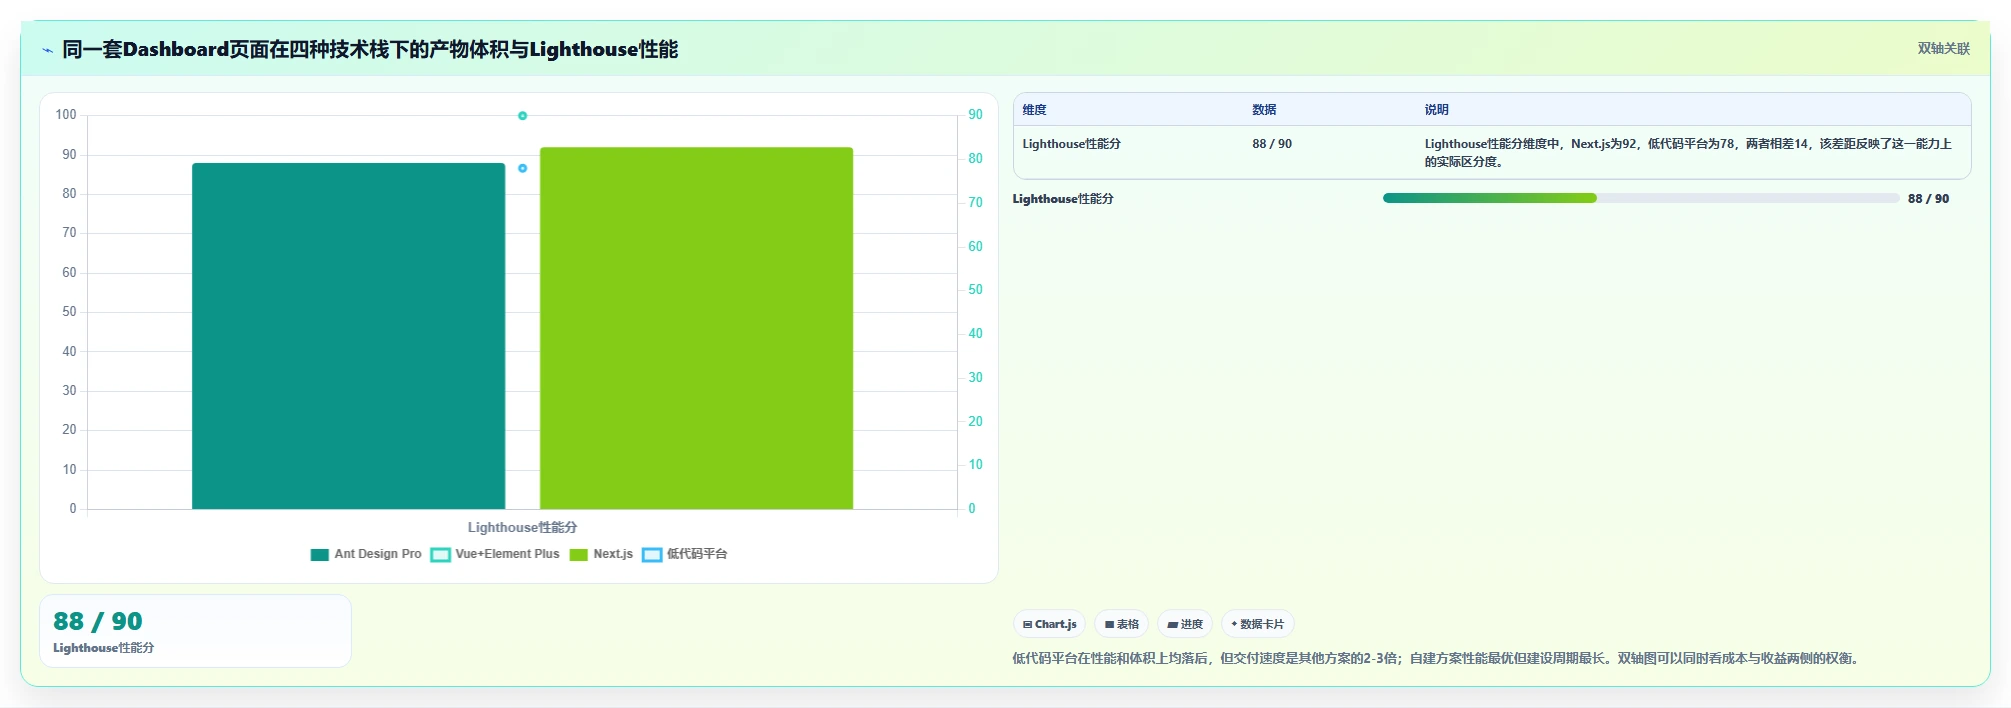Click the Lighthouse性能分 caption under data card
Image resolution: width=2011 pixels, height=708 pixels.
coord(104,648)
